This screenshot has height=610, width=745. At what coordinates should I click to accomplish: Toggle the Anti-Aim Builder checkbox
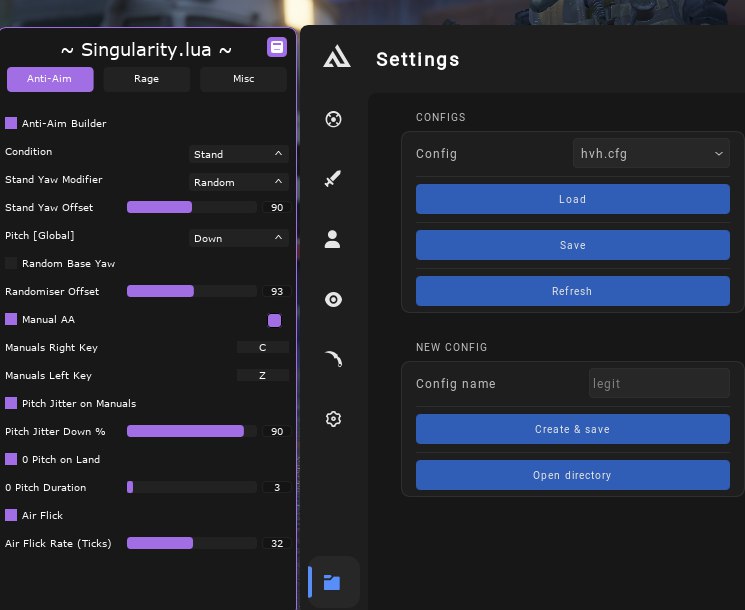tap(11, 123)
